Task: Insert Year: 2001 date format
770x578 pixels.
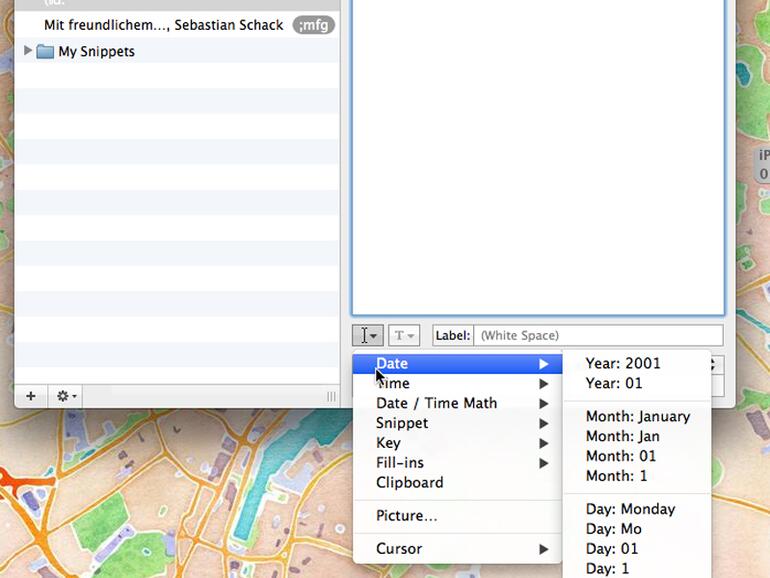Action: coord(637,363)
